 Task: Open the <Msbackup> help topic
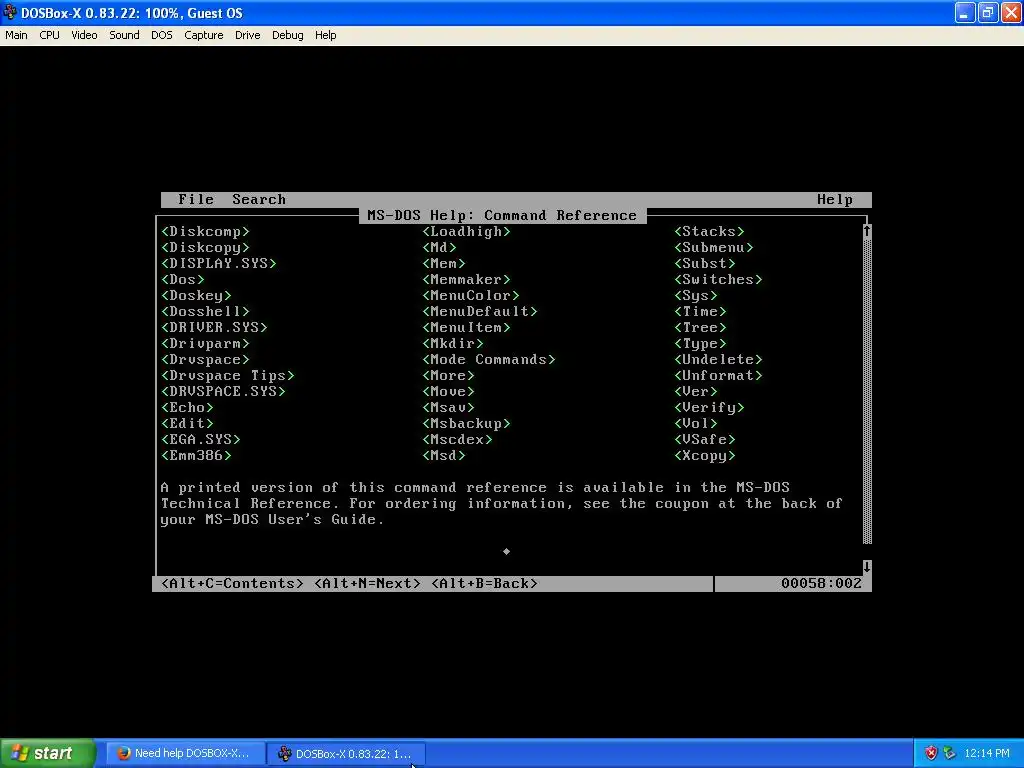(466, 423)
